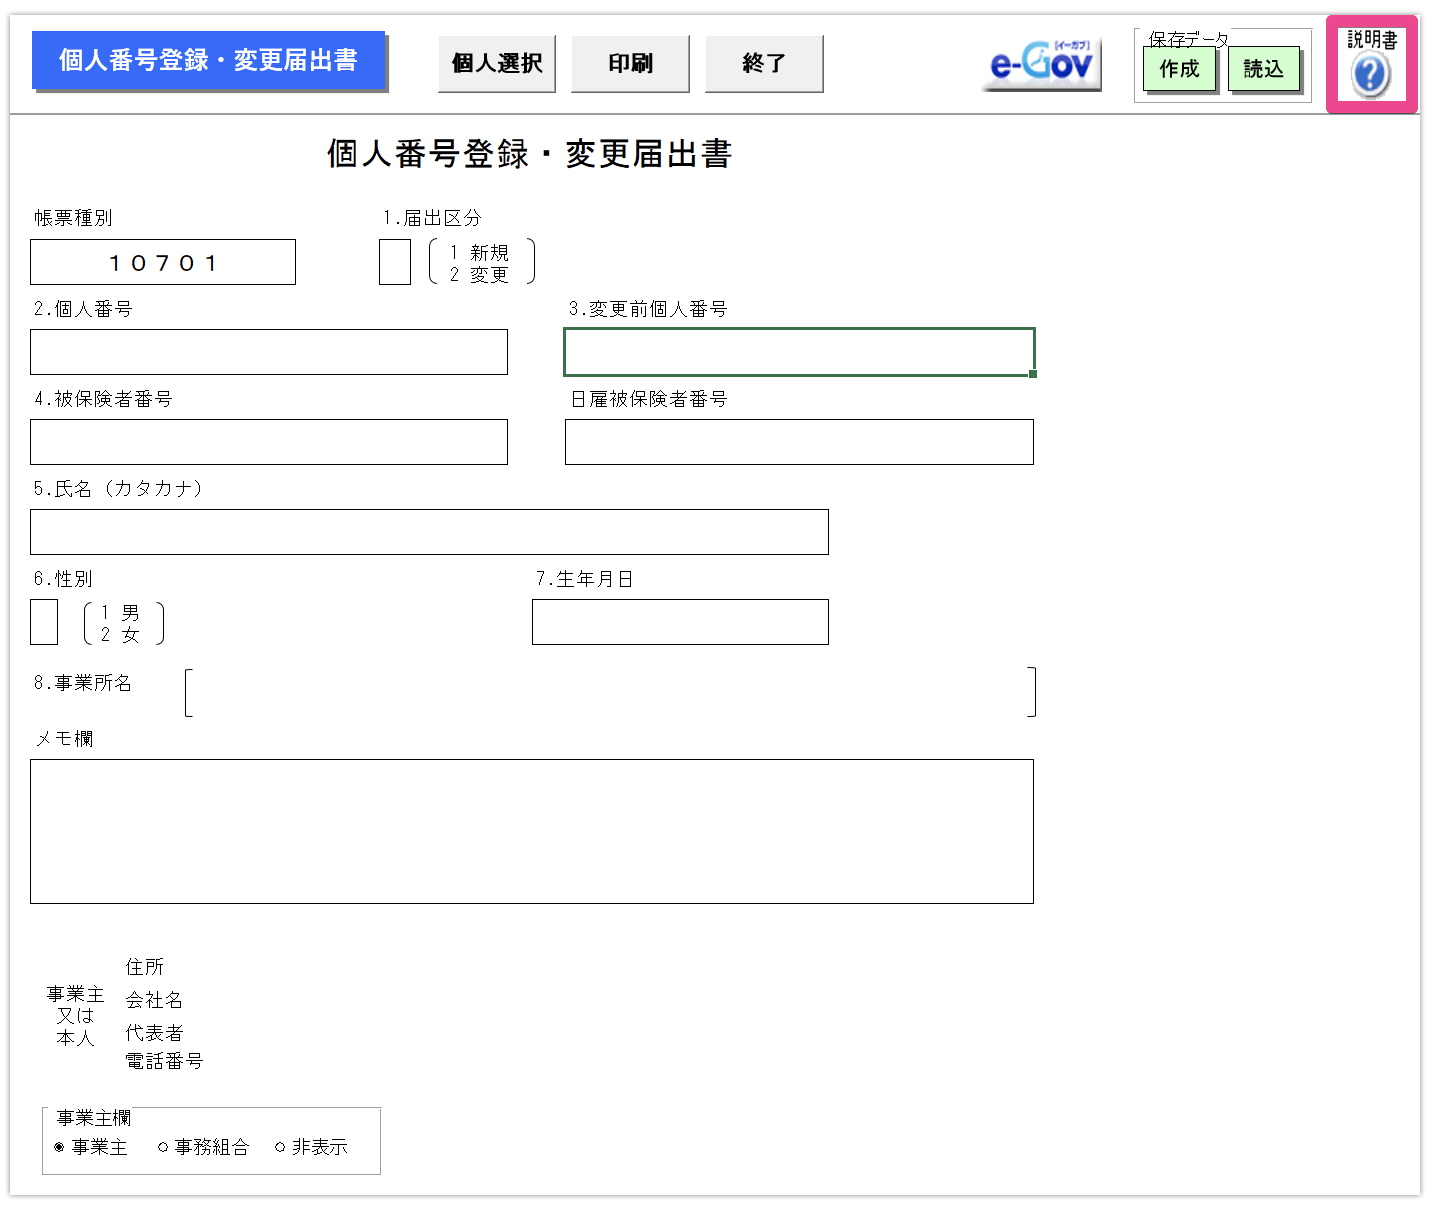Click the 4.被保険者番号 input field
The width and height of the screenshot is (1433, 1205).
pyautogui.click(x=269, y=442)
